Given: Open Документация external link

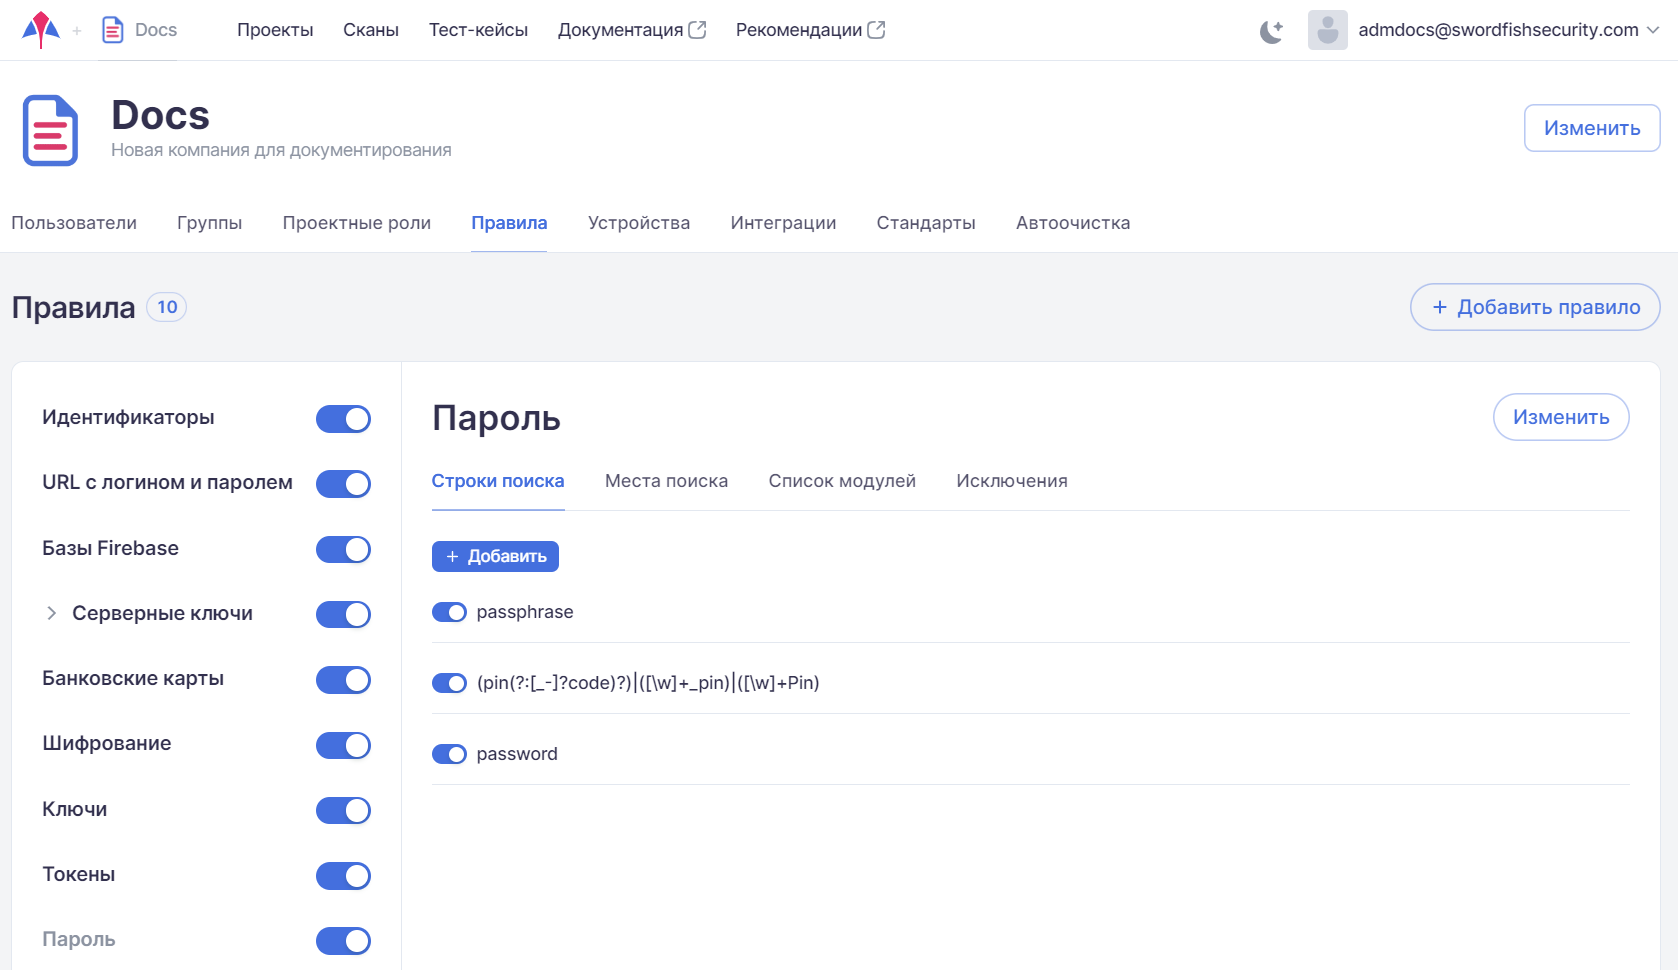Looking at the screenshot, I should tap(631, 30).
